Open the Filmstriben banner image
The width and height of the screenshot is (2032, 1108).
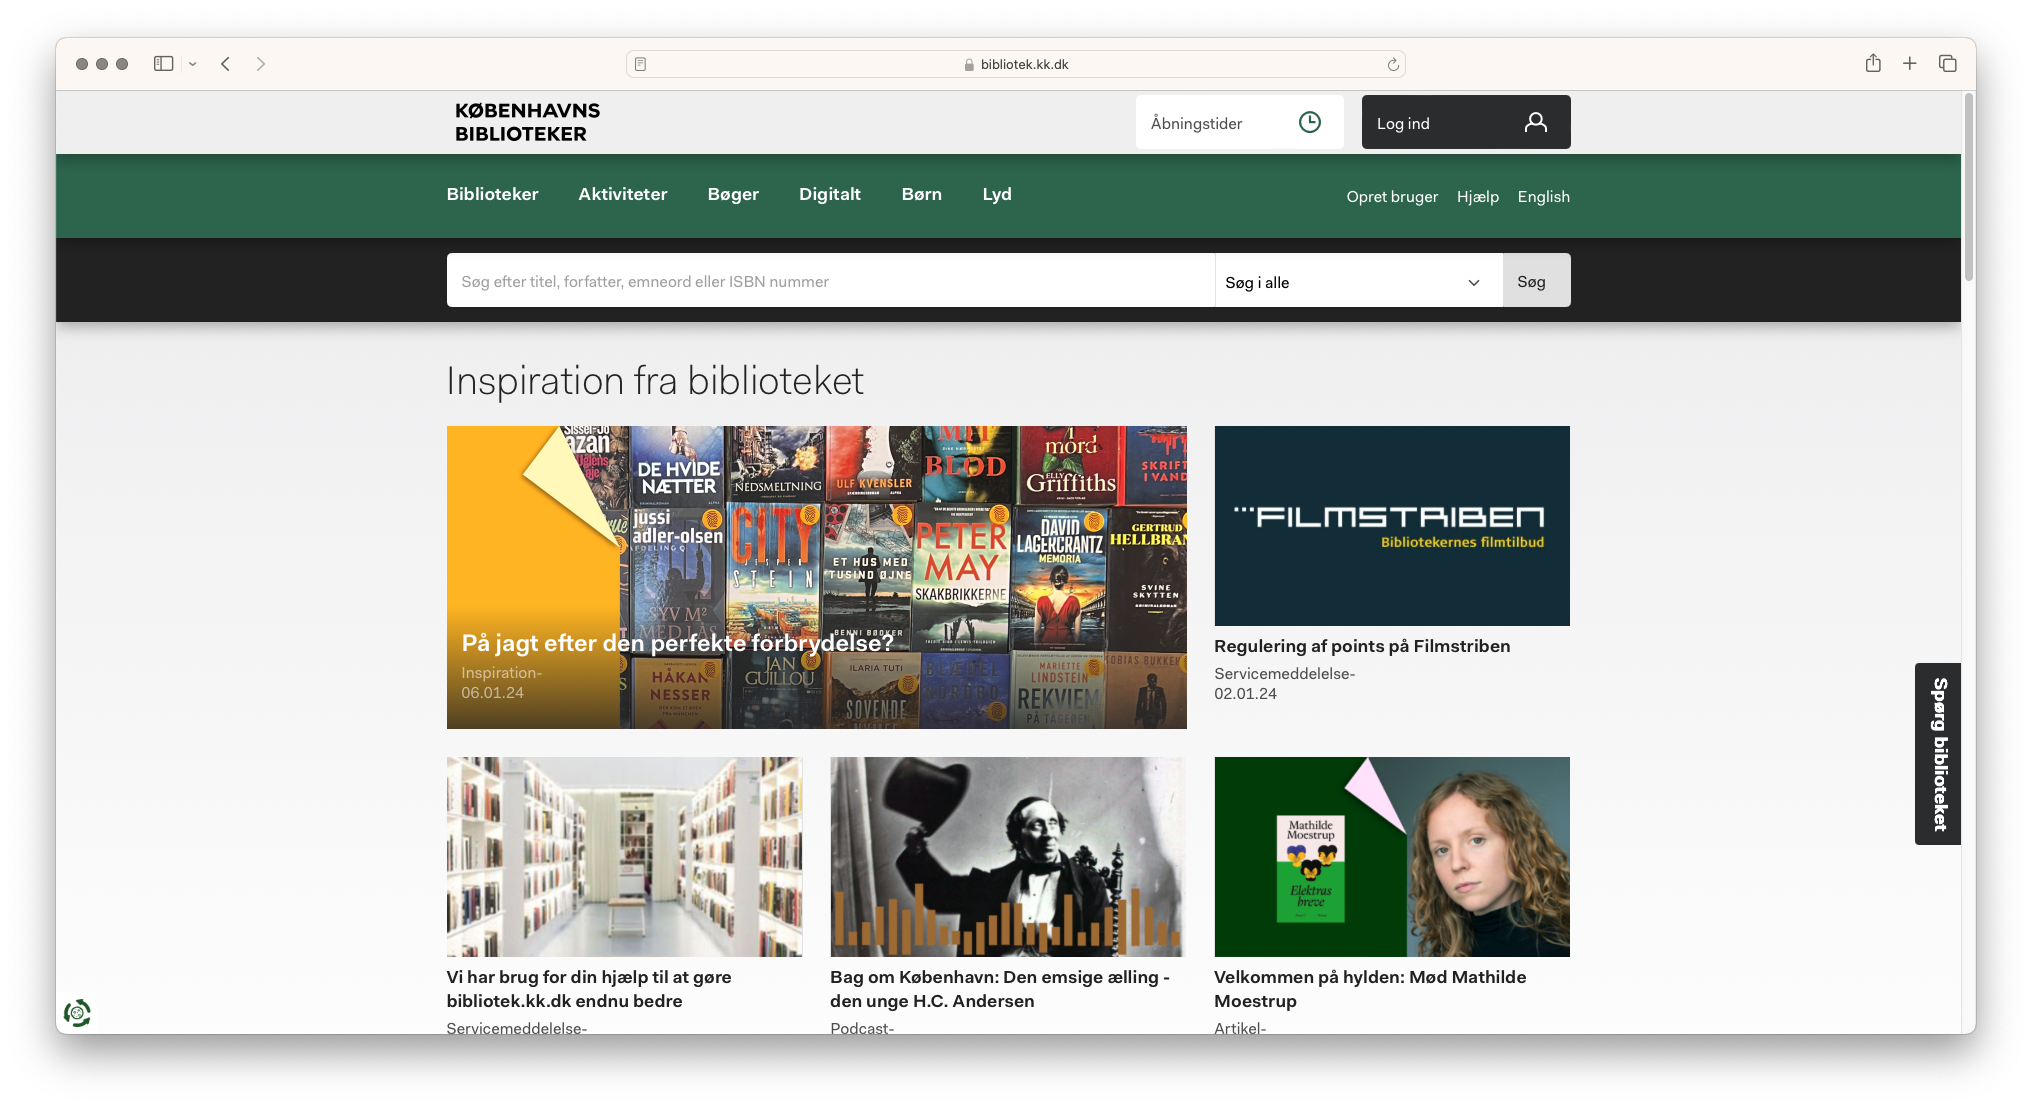(1391, 525)
